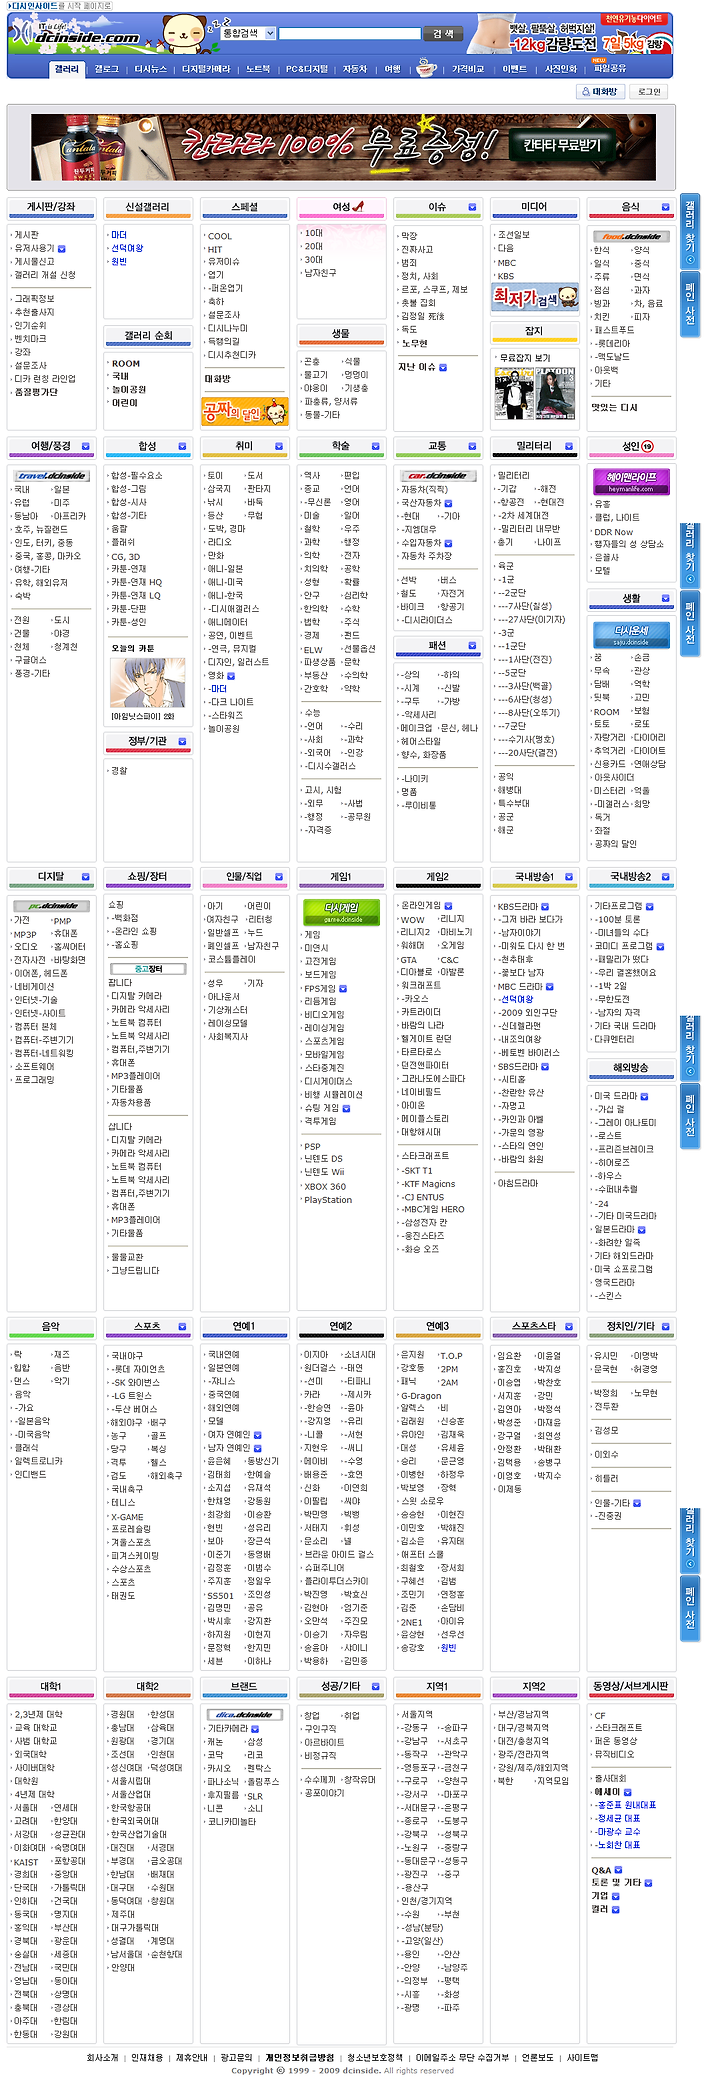
Task: Select the 파일공유 navigation tab
Action: tap(610, 69)
